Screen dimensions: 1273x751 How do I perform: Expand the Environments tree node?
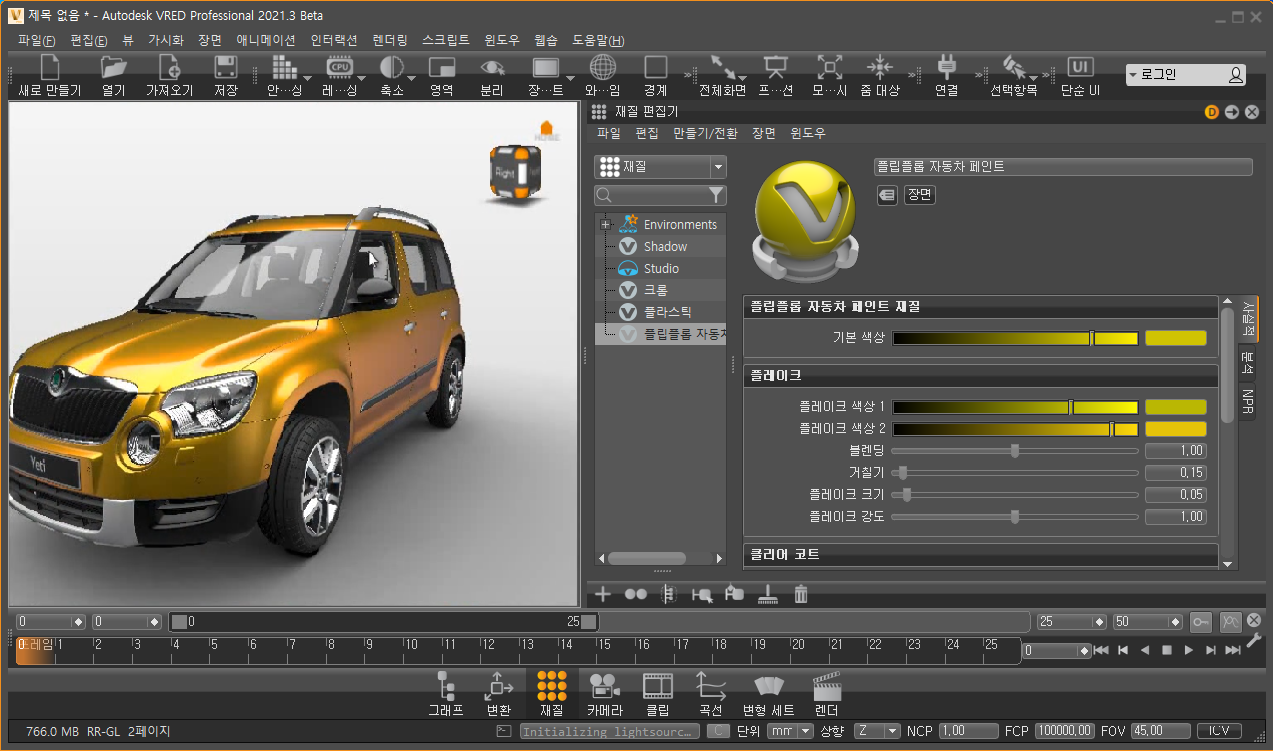(605, 224)
